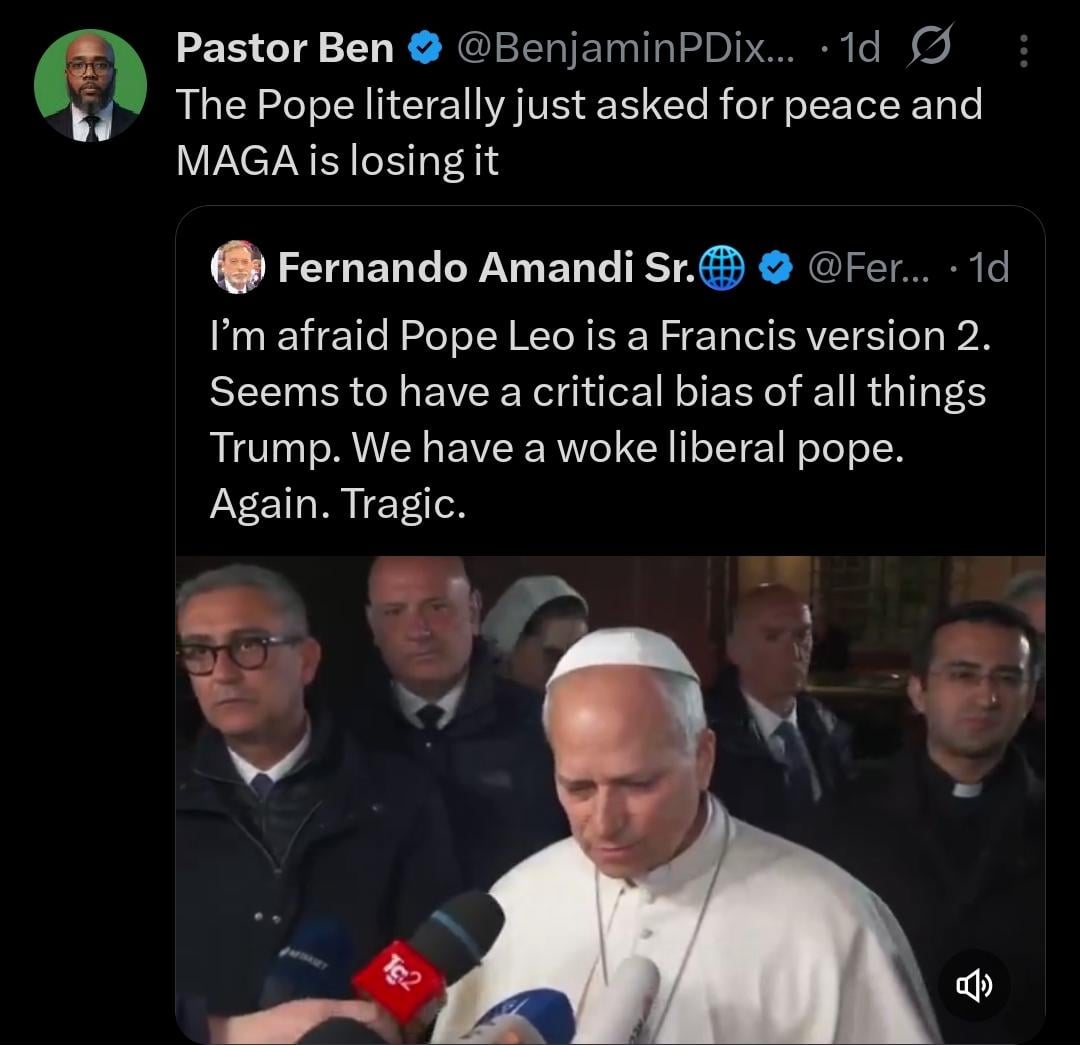
Task: Click the Grok slashed-circle icon
Action: pos(931,47)
